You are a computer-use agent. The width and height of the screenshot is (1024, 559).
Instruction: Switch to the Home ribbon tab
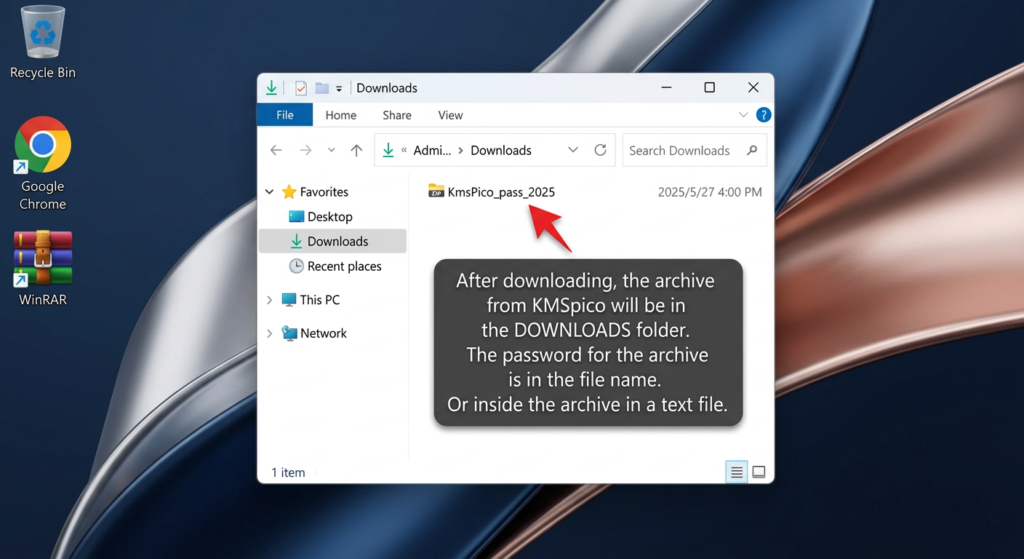(341, 115)
